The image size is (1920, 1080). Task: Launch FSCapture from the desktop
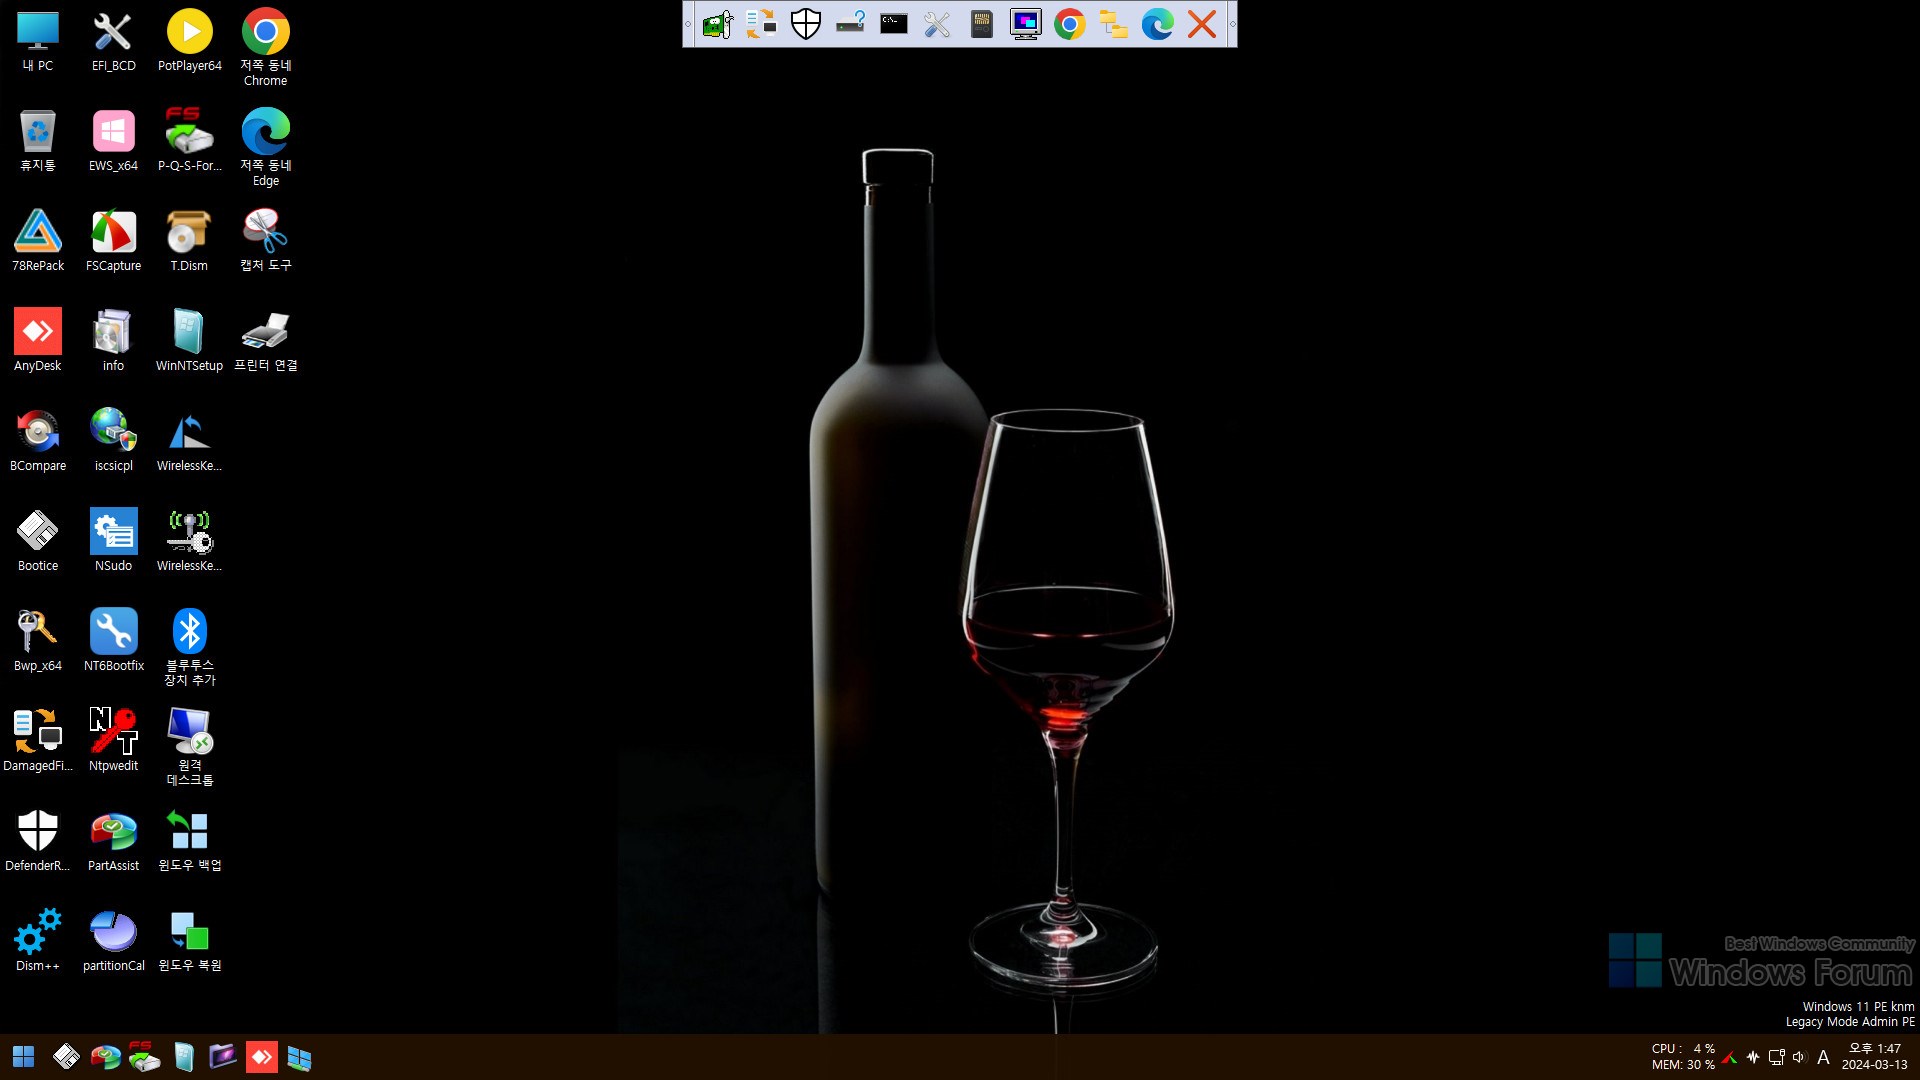pyautogui.click(x=114, y=242)
